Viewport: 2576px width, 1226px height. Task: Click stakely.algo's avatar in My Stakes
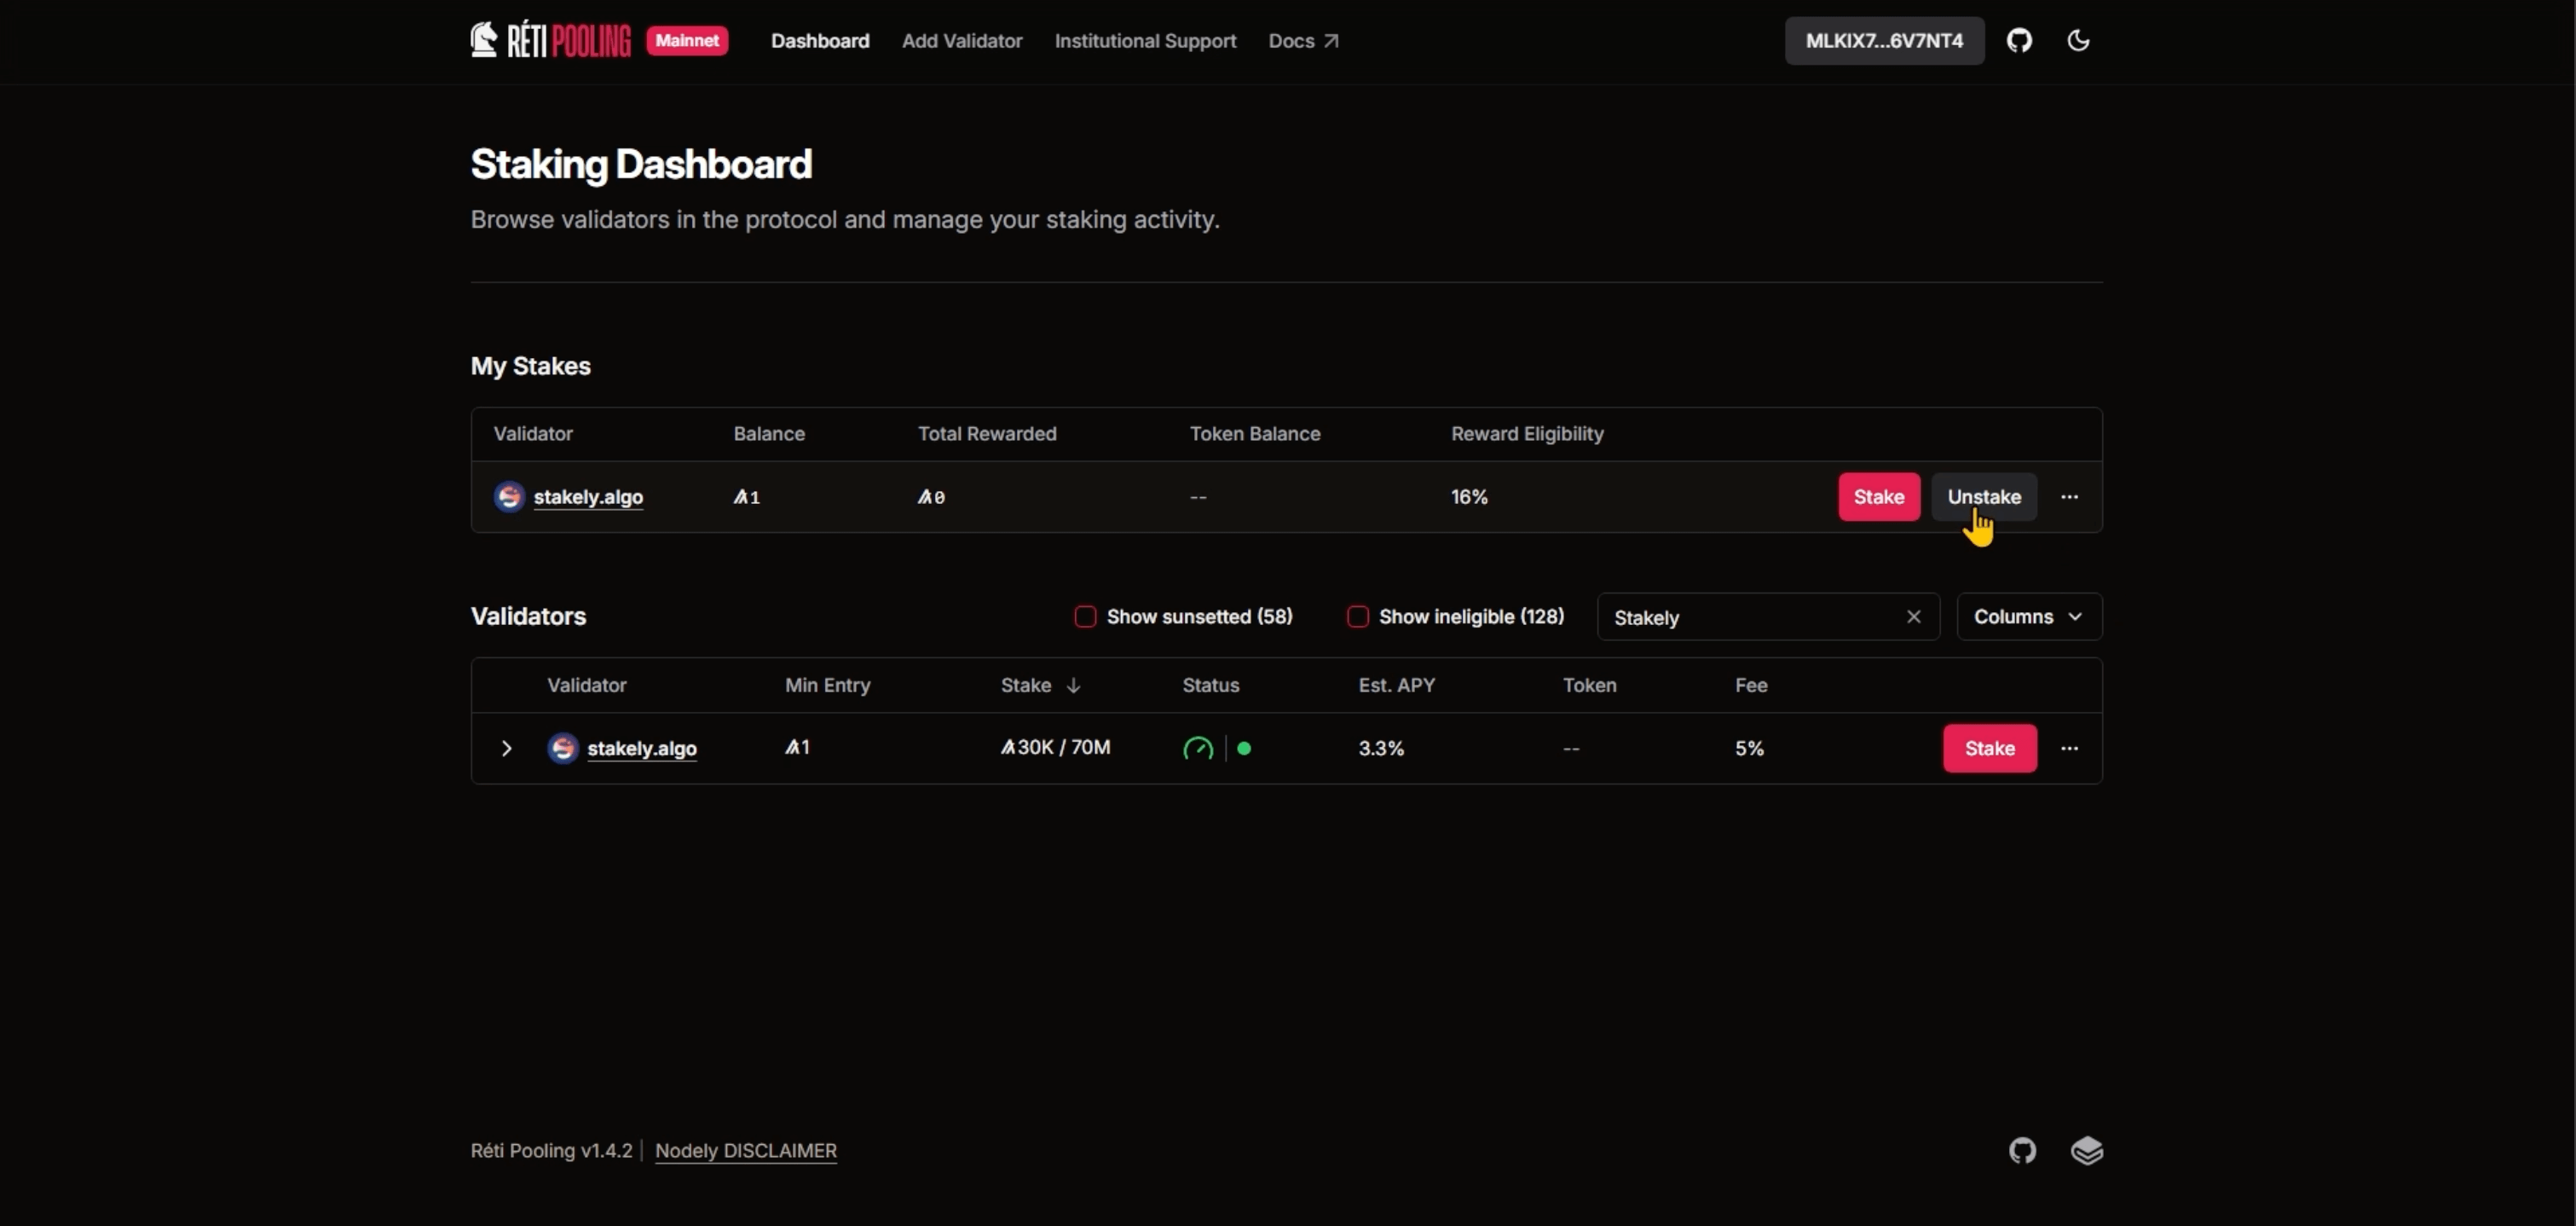(x=510, y=497)
